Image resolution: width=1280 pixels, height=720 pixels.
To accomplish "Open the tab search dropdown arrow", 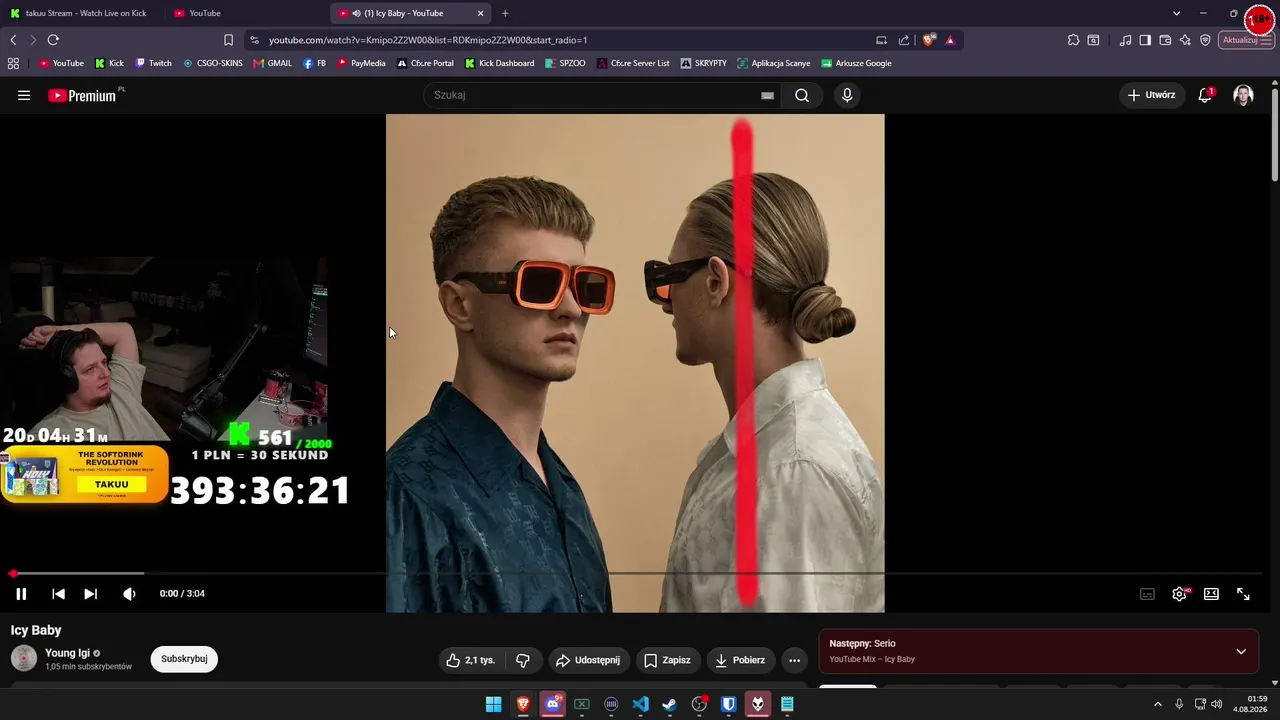I will pyautogui.click(x=1176, y=13).
